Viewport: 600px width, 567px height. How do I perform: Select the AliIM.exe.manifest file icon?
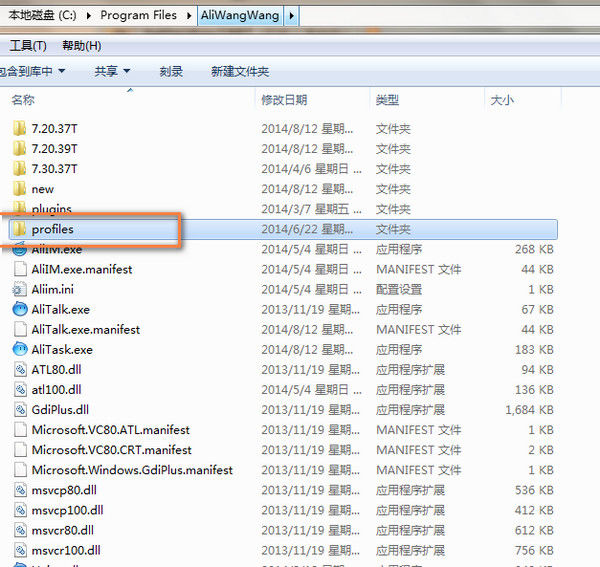(x=19, y=269)
